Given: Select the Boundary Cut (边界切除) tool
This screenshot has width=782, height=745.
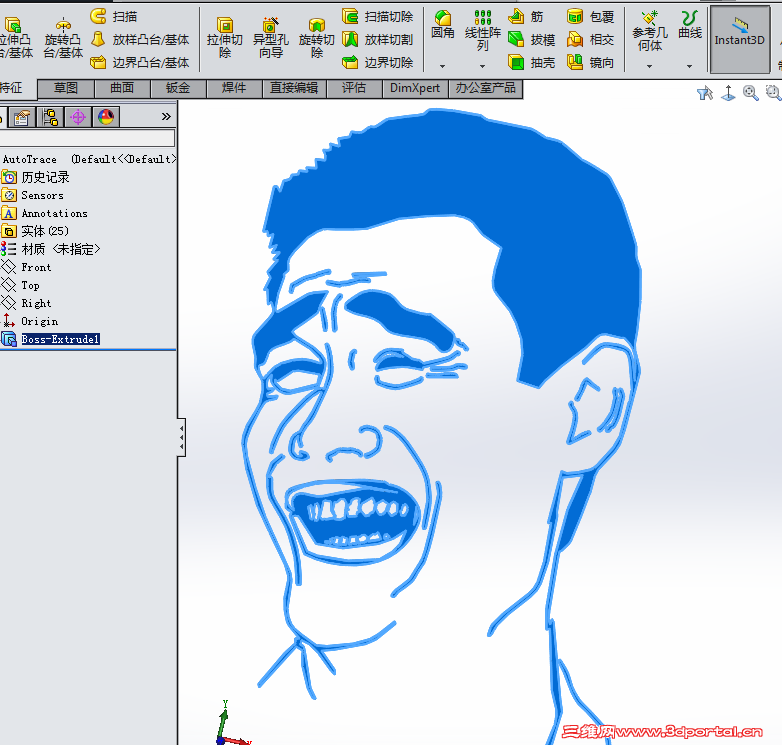Looking at the screenshot, I should coord(378,62).
